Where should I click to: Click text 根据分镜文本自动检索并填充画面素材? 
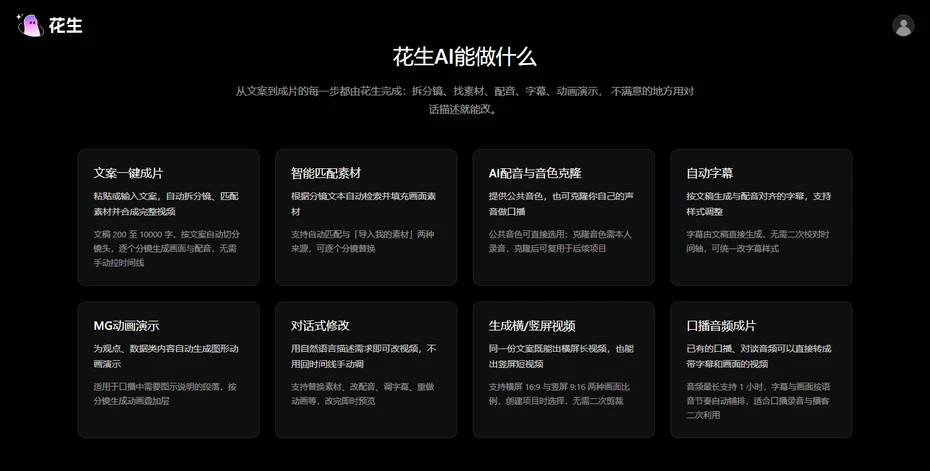point(364,203)
